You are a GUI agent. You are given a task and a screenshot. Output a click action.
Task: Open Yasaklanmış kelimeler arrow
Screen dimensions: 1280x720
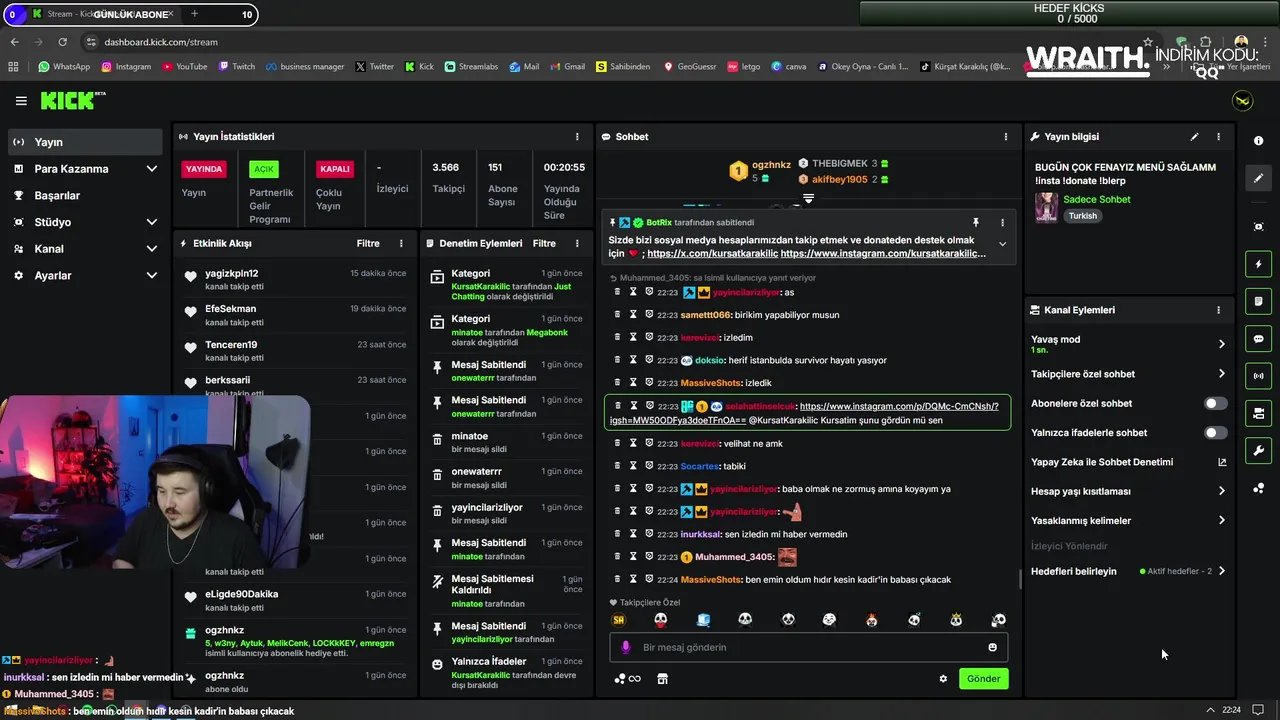point(1221,521)
